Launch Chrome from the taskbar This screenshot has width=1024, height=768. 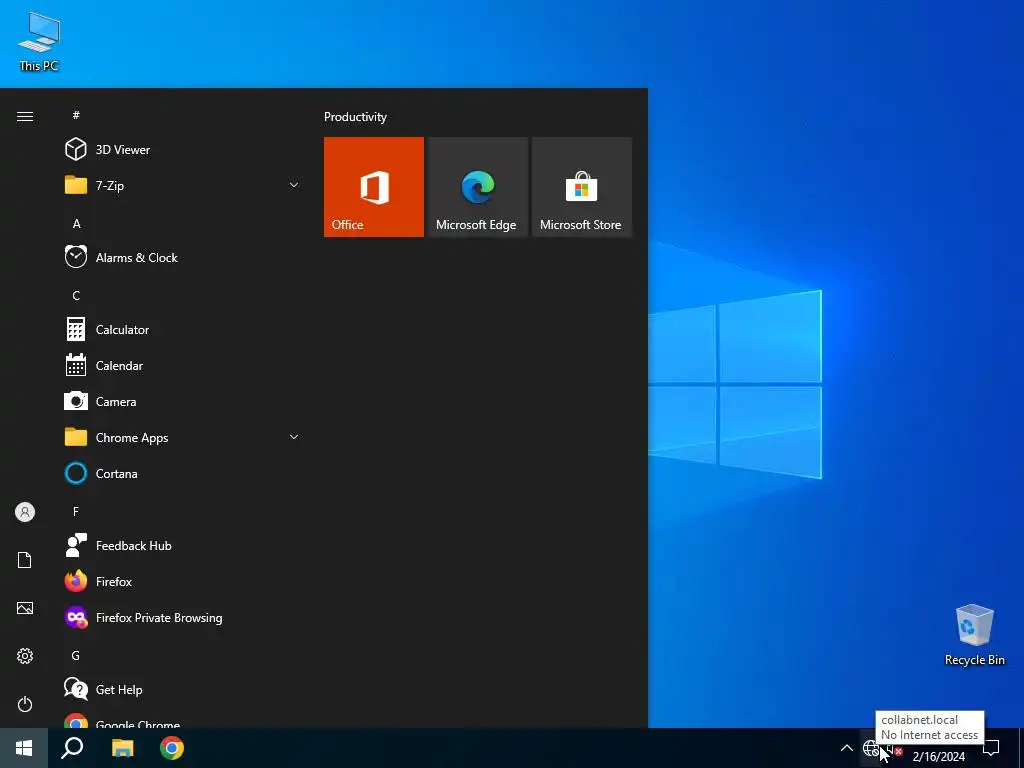172,748
